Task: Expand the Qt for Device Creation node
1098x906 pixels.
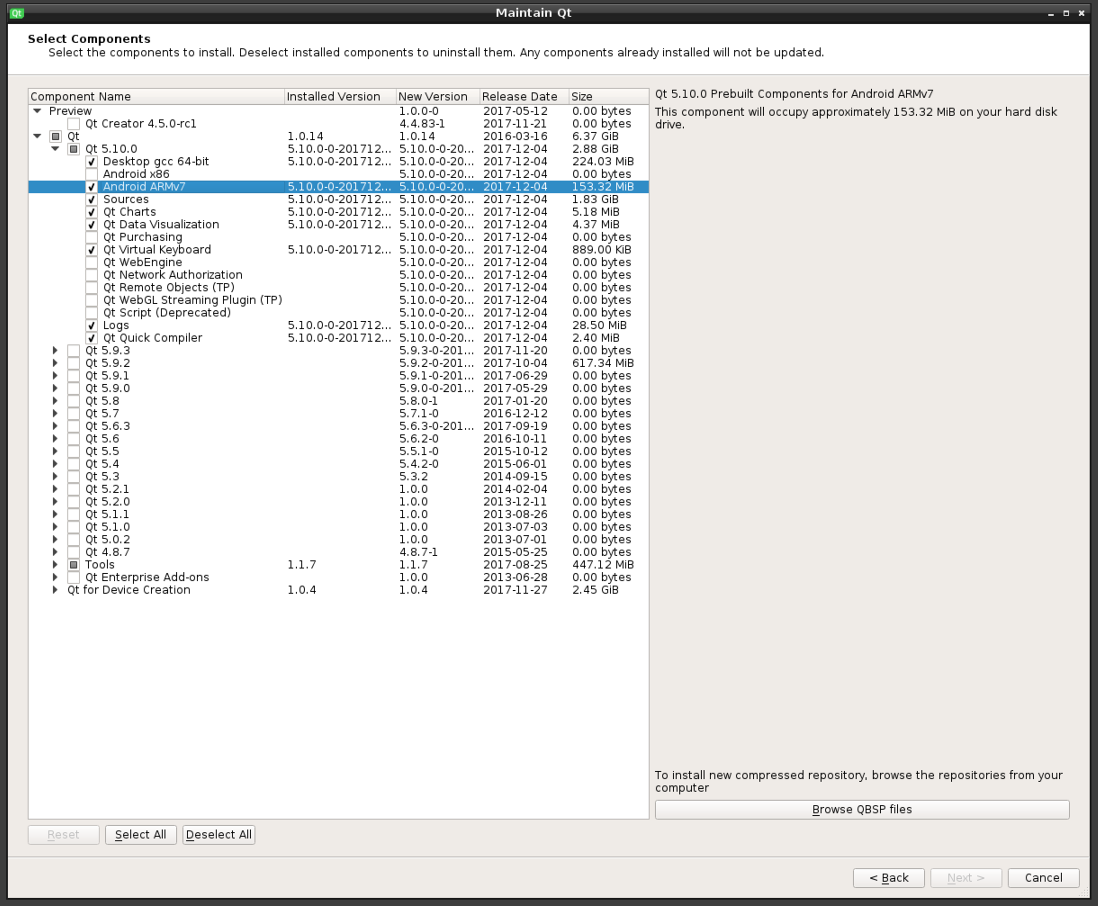Action: (x=55, y=590)
